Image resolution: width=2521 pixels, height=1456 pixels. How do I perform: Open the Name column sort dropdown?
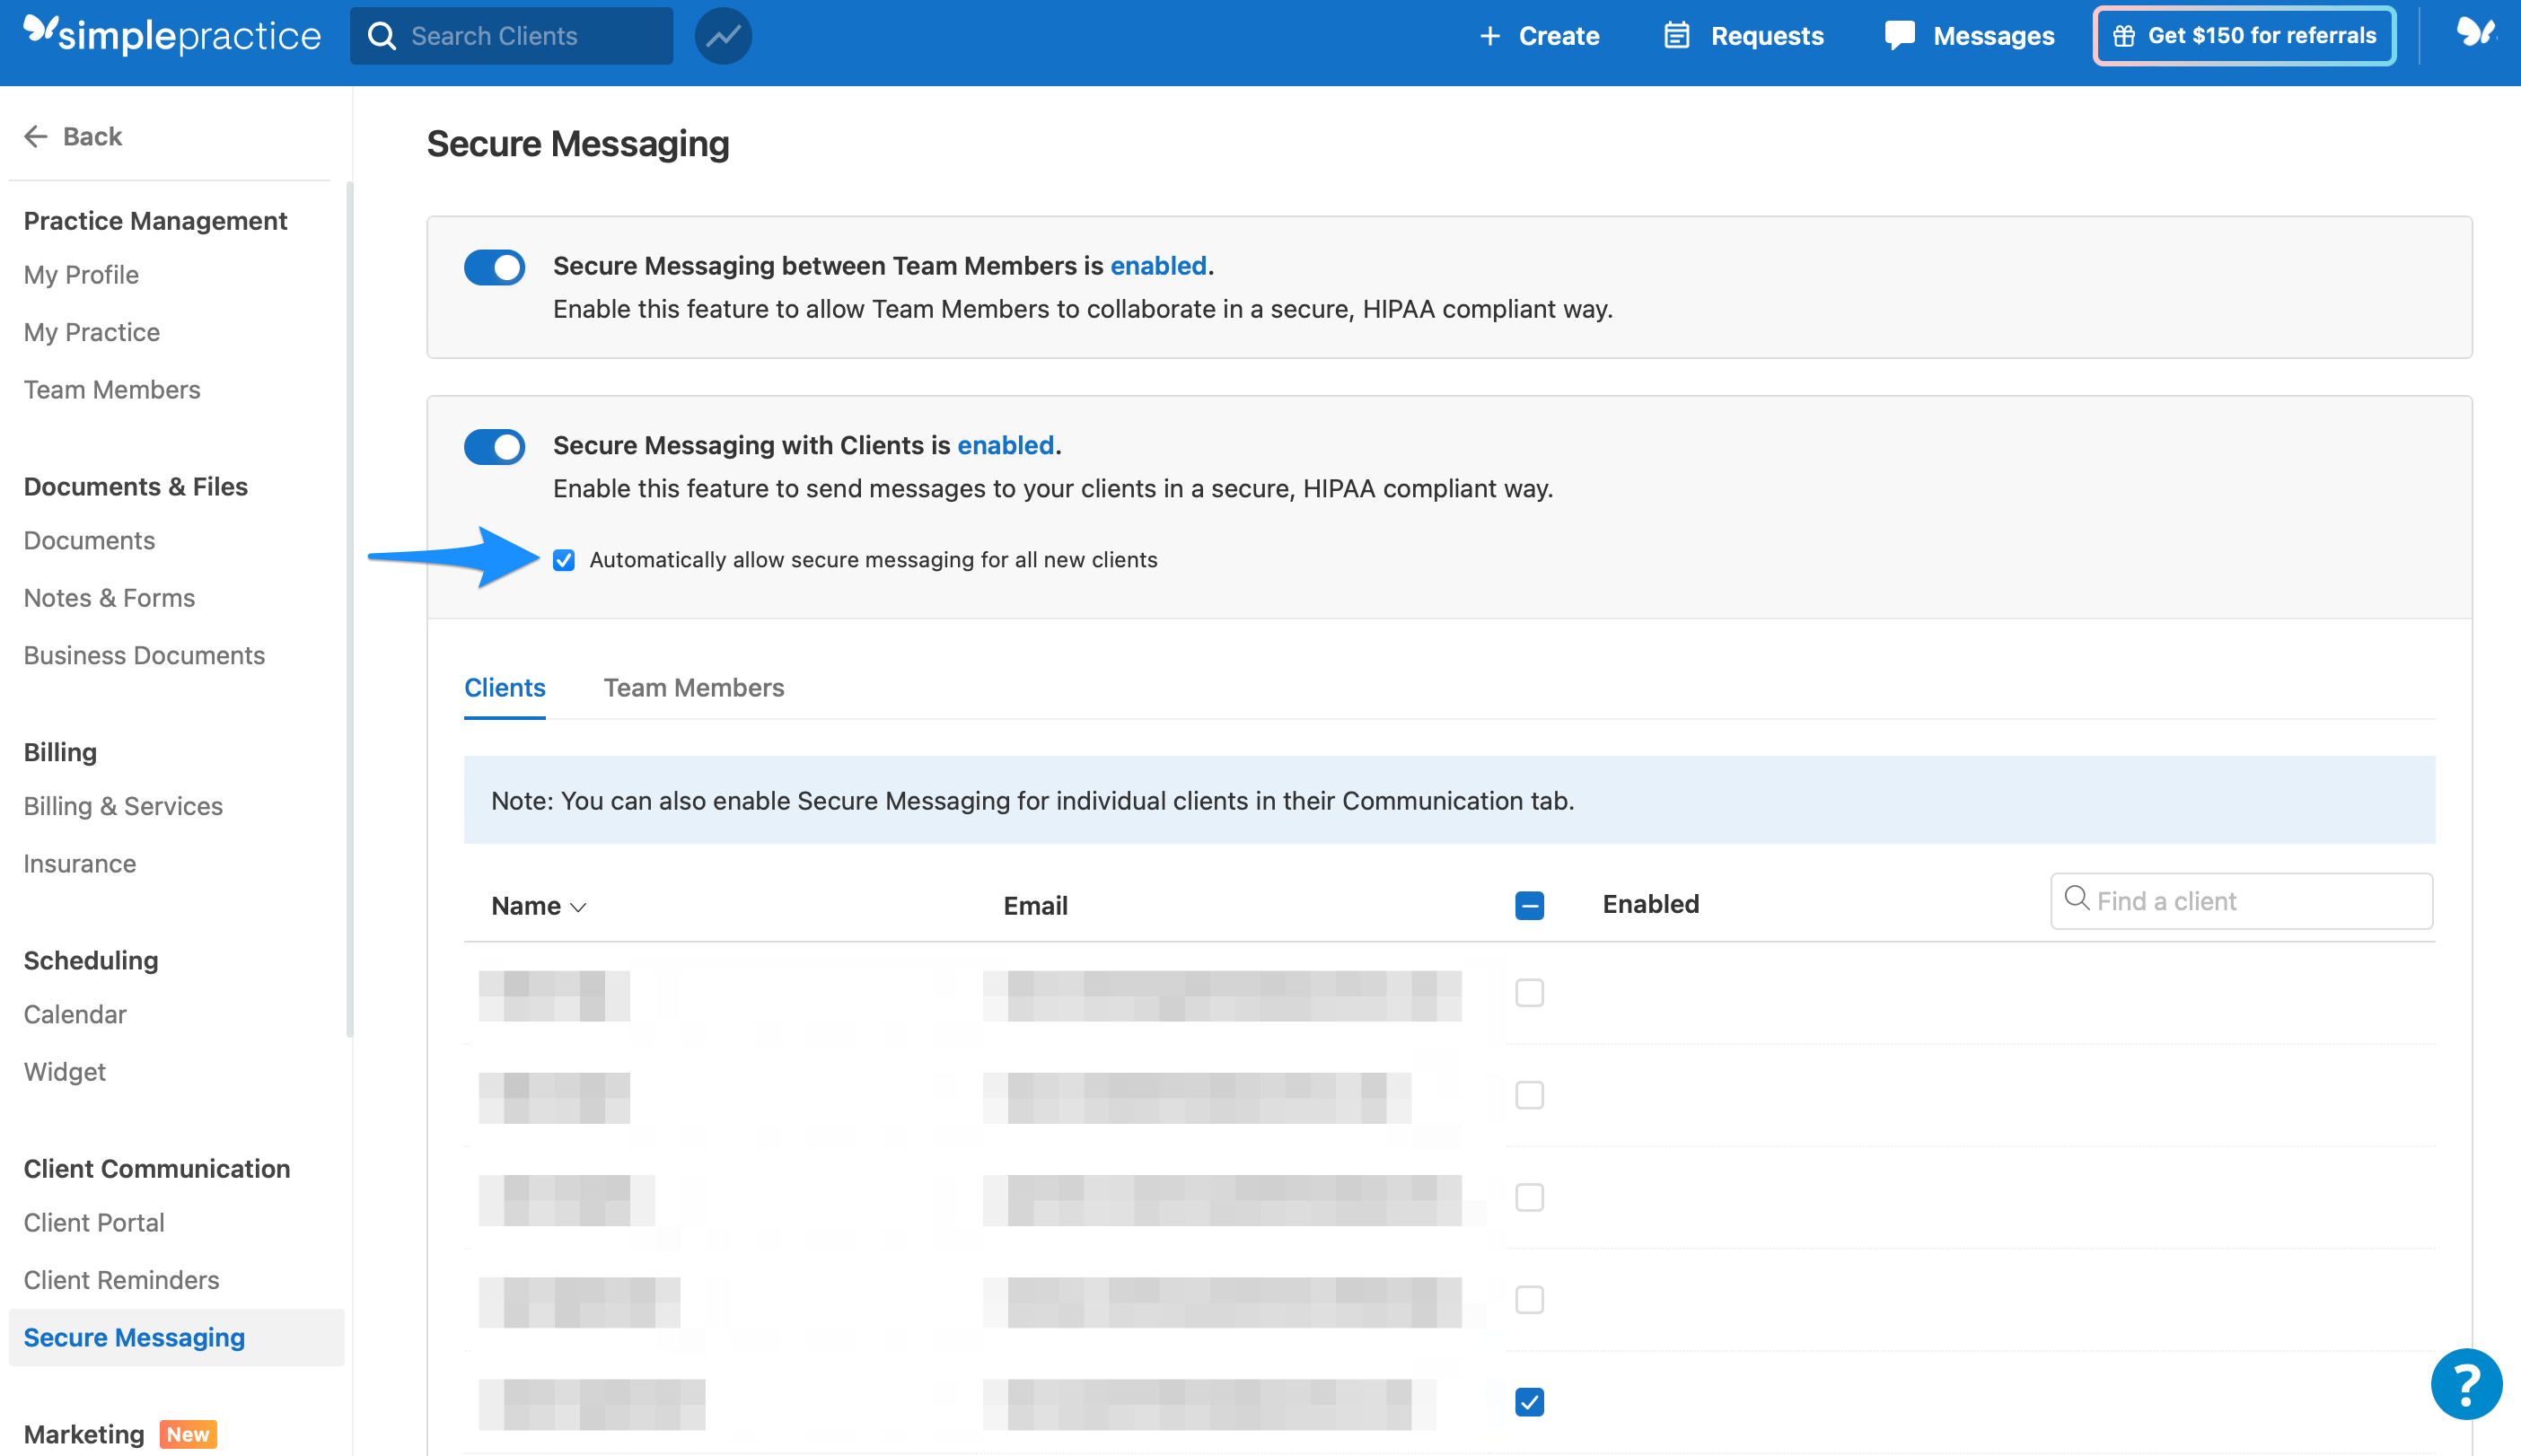[578, 907]
